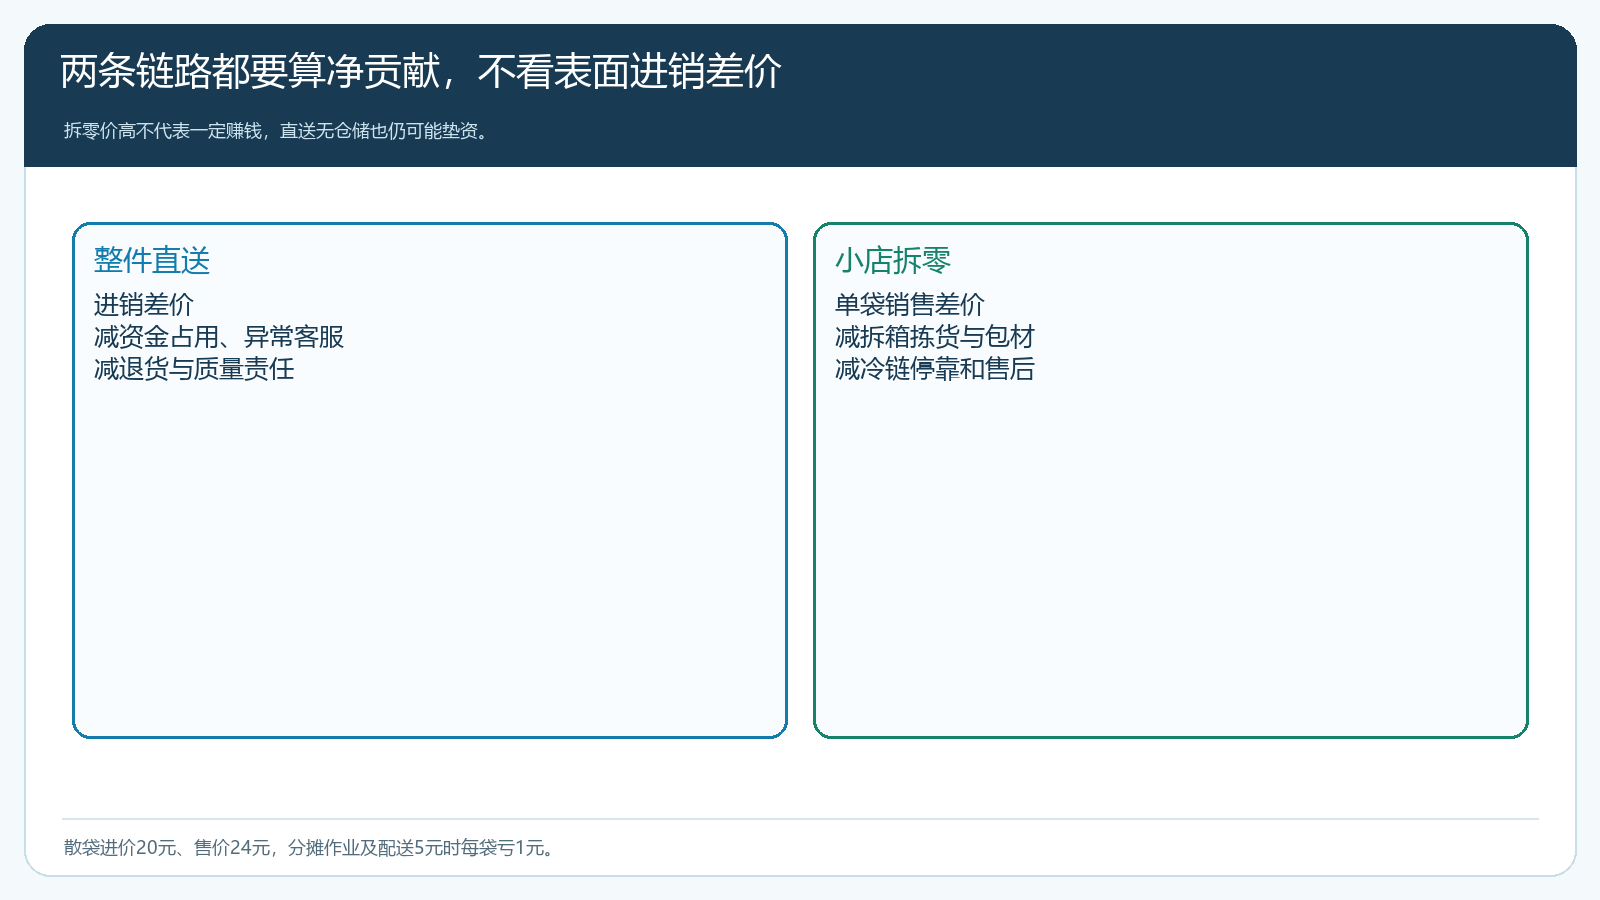Click empty area inside the green 小店拆零 card
The image size is (1600, 900).
1171,560
